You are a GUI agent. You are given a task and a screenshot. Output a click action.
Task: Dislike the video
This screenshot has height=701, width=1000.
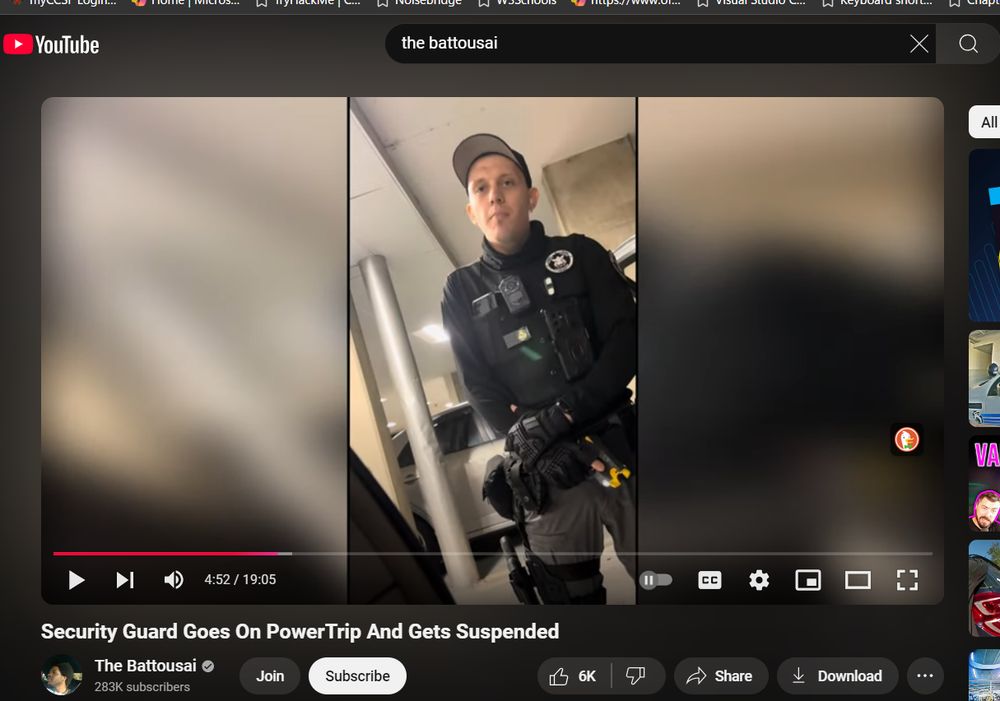point(637,676)
